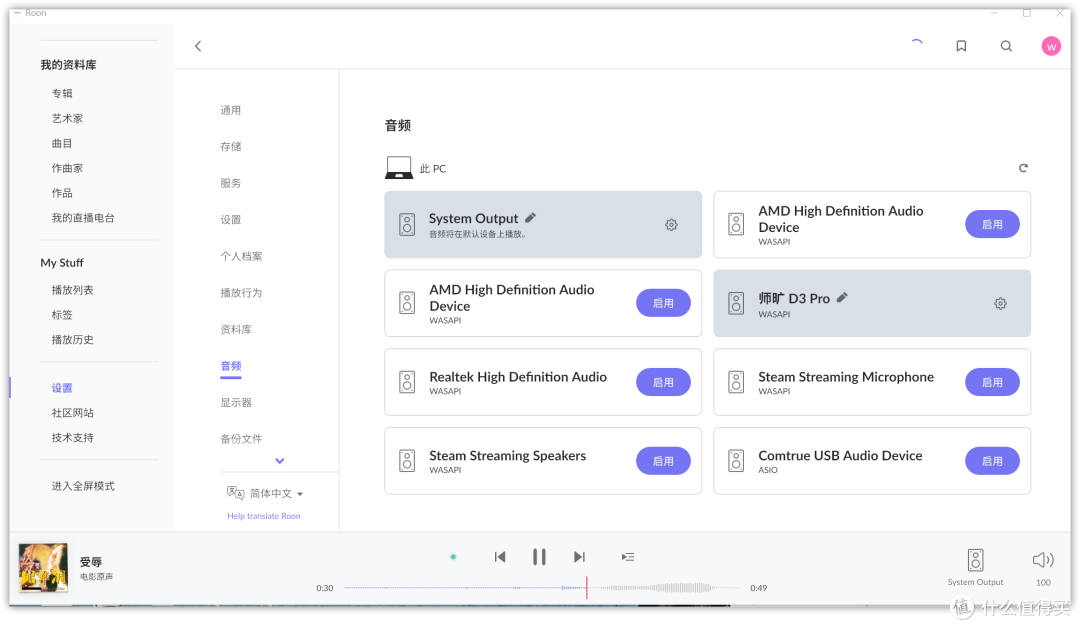This screenshot has width=1080, height=630.
Task: Enable Realtek High Definition Audio
Action: click(x=663, y=382)
